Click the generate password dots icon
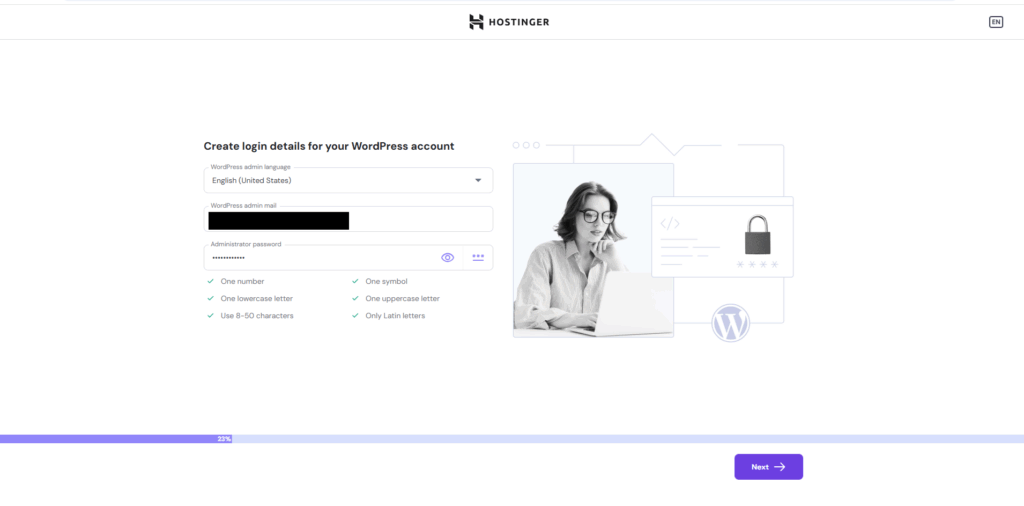Screen dimensions: 1024x506 pyautogui.click(x=478, y=258)
